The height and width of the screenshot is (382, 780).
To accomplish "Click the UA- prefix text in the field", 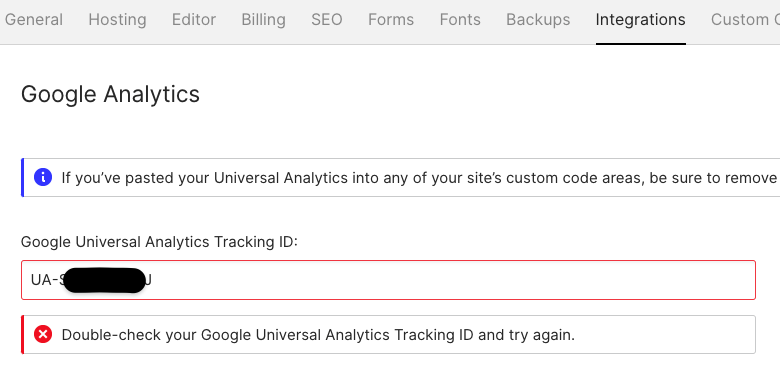I will tap(45, 280).
